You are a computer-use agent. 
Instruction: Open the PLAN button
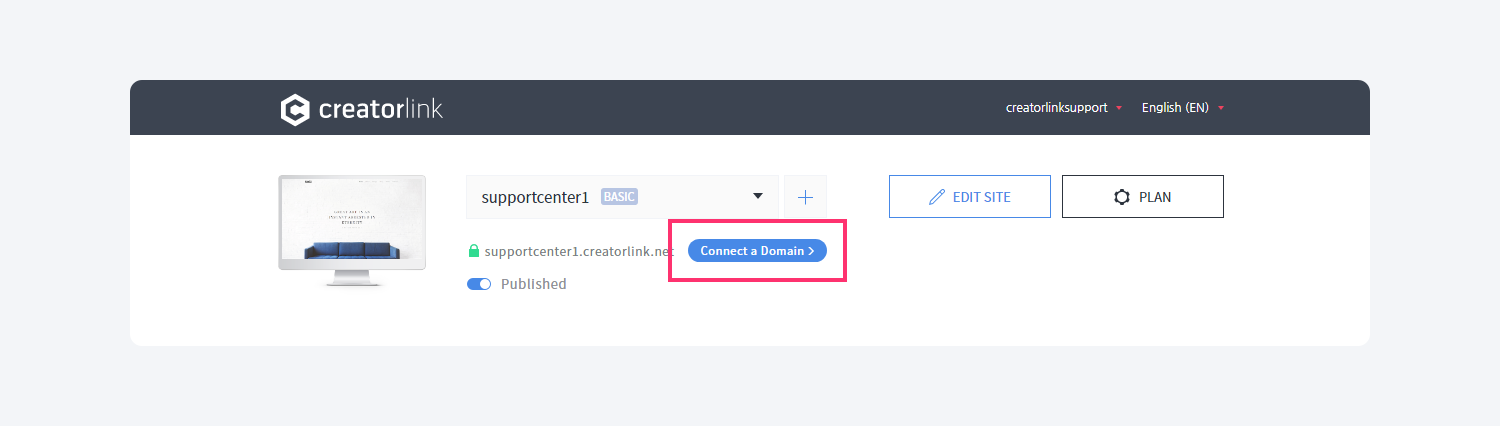click(1143, 197)
